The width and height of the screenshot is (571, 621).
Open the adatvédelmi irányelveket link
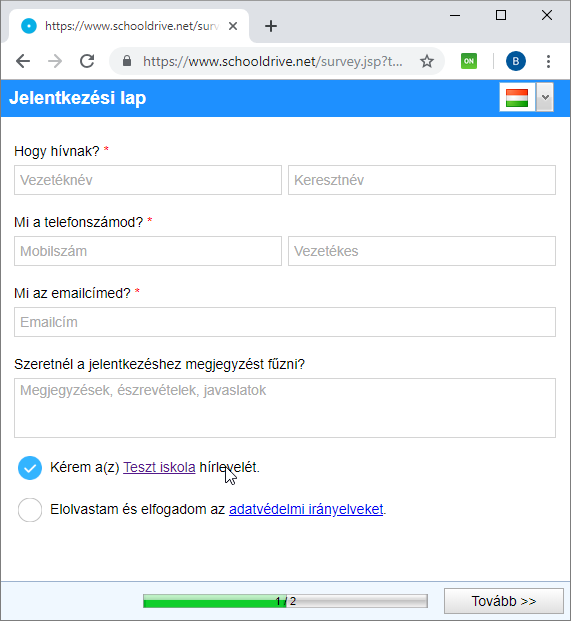(306, 509)
